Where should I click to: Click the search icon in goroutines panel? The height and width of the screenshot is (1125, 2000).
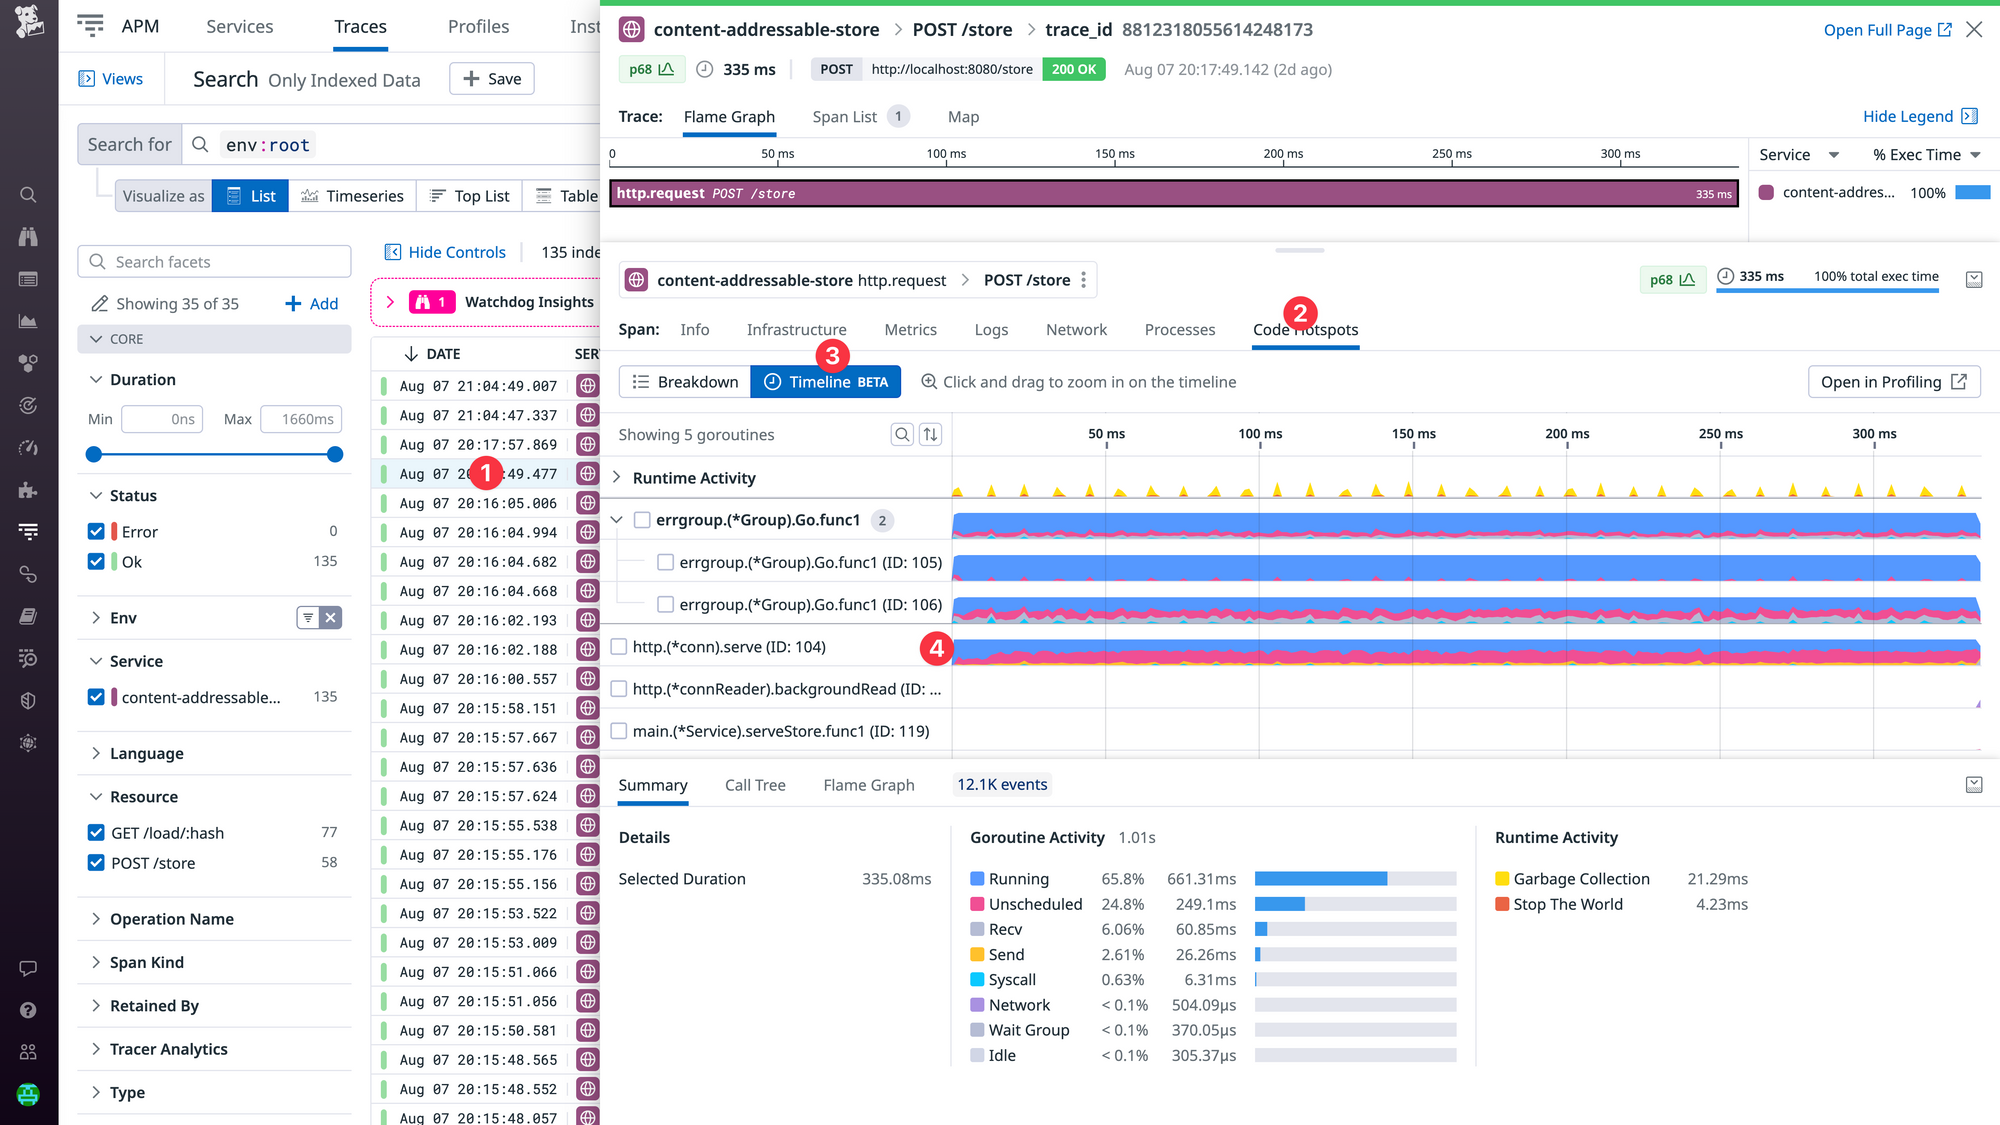901,434
